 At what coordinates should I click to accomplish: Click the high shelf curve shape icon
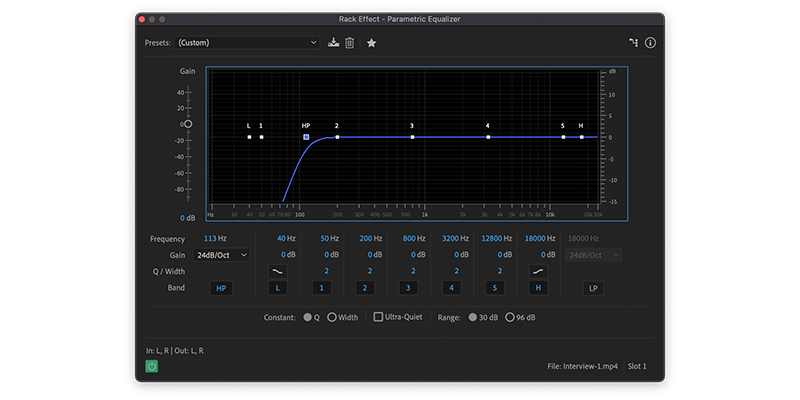(x=537, y=271)
